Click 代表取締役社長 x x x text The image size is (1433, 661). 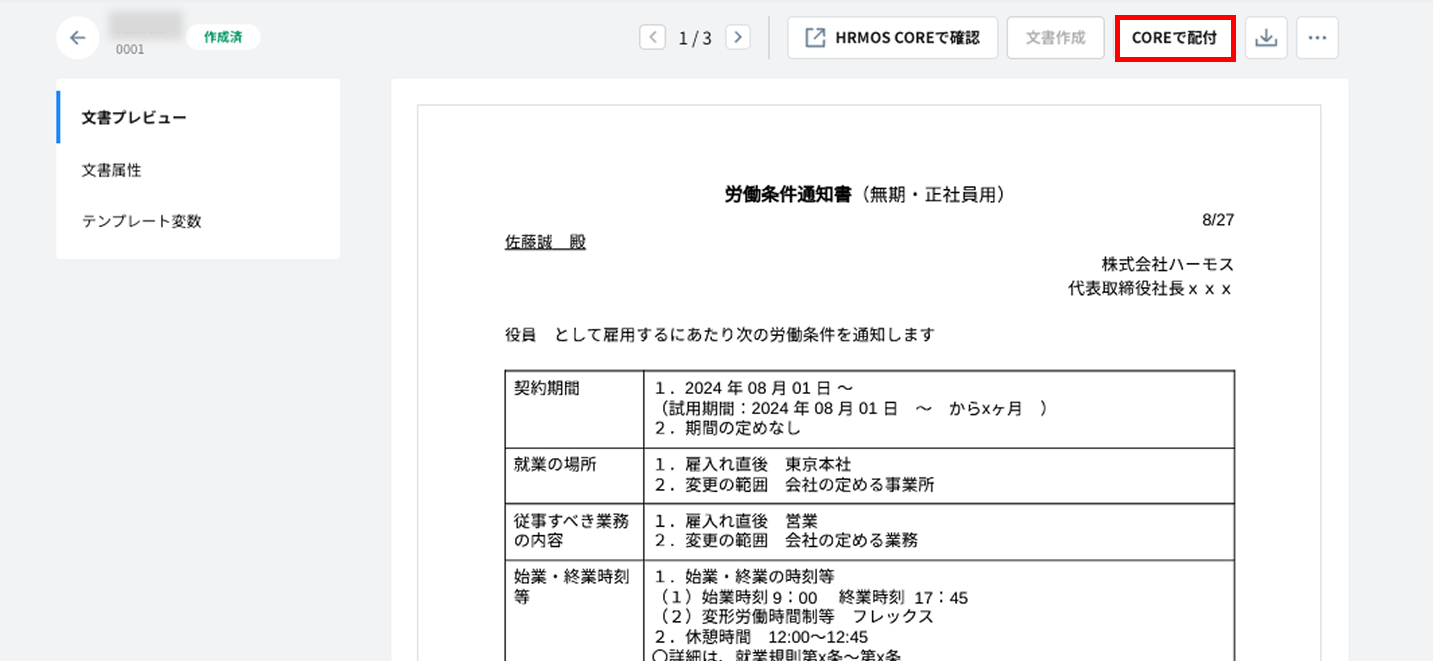click(x=1151, y=289)
